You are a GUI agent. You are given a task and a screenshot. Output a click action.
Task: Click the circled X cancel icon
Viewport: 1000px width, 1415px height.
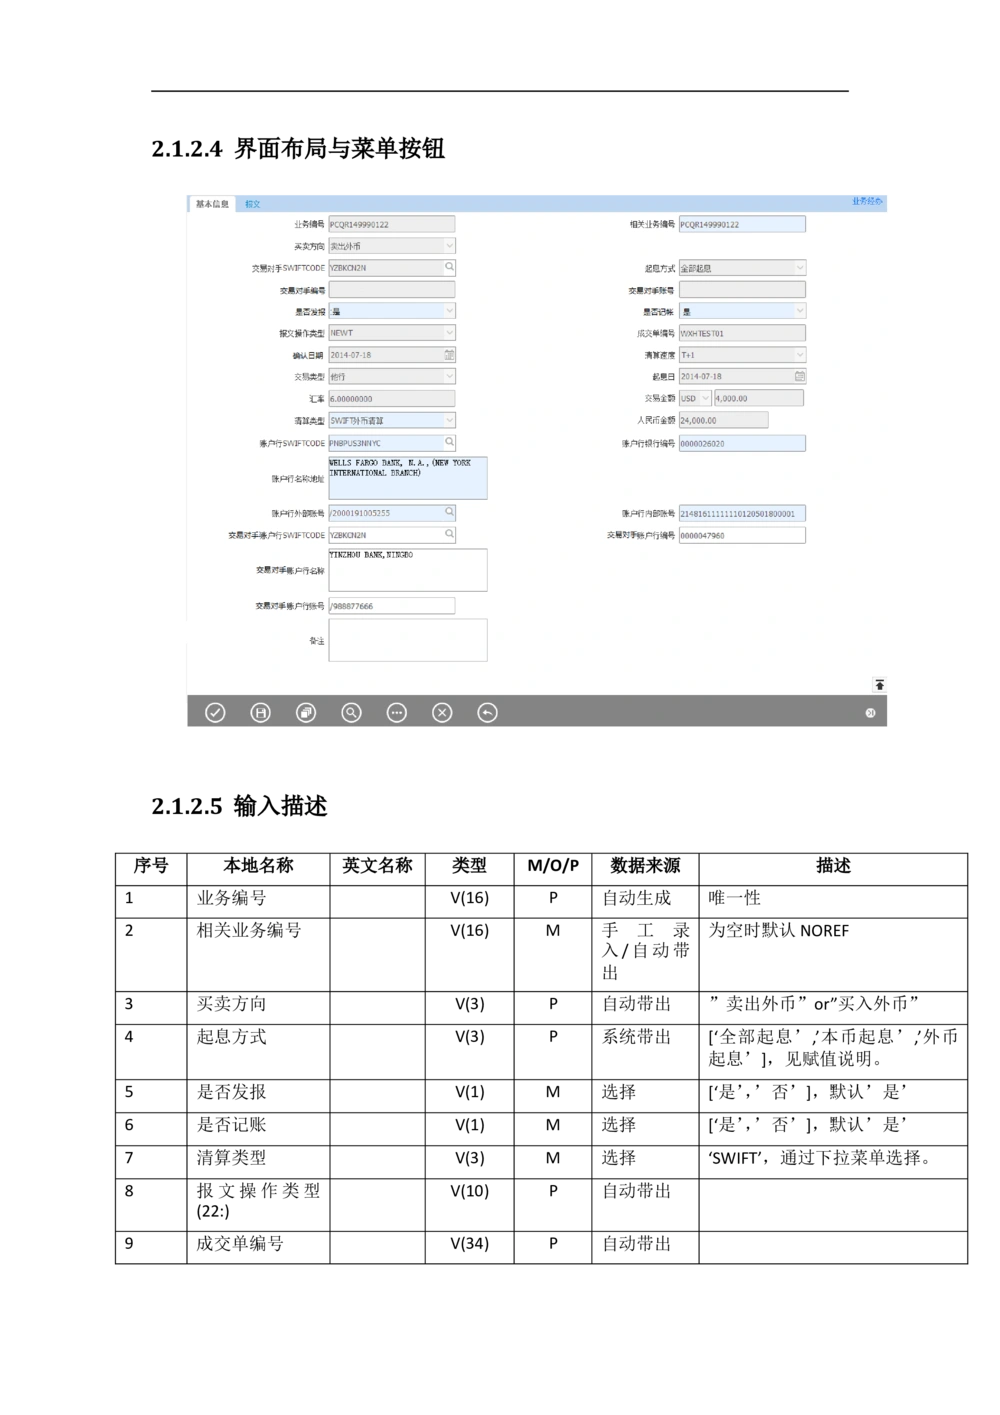coord(442,712)
